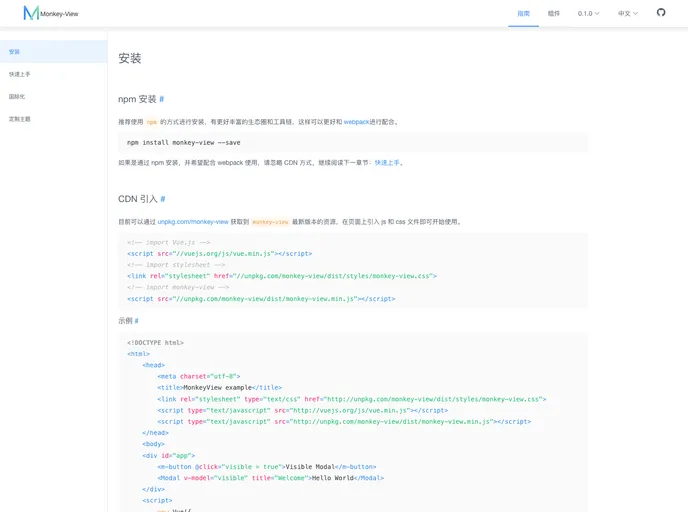Click the import stylesheet comment line
The image size is (688, 512).
[x=176, y=265]
